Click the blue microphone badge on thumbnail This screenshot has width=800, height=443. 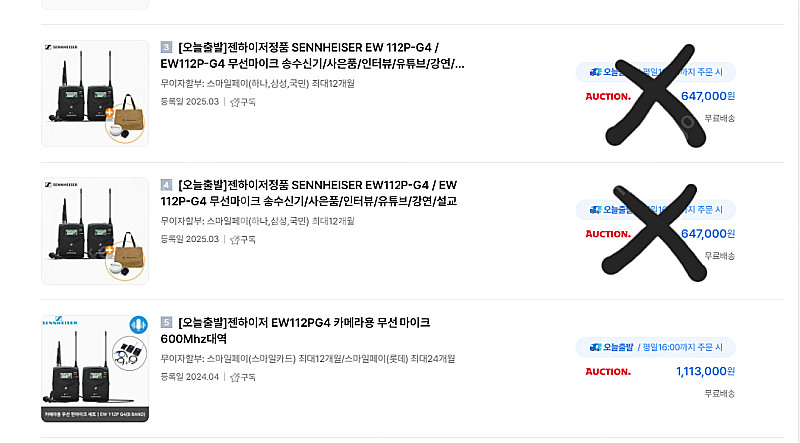138,325
